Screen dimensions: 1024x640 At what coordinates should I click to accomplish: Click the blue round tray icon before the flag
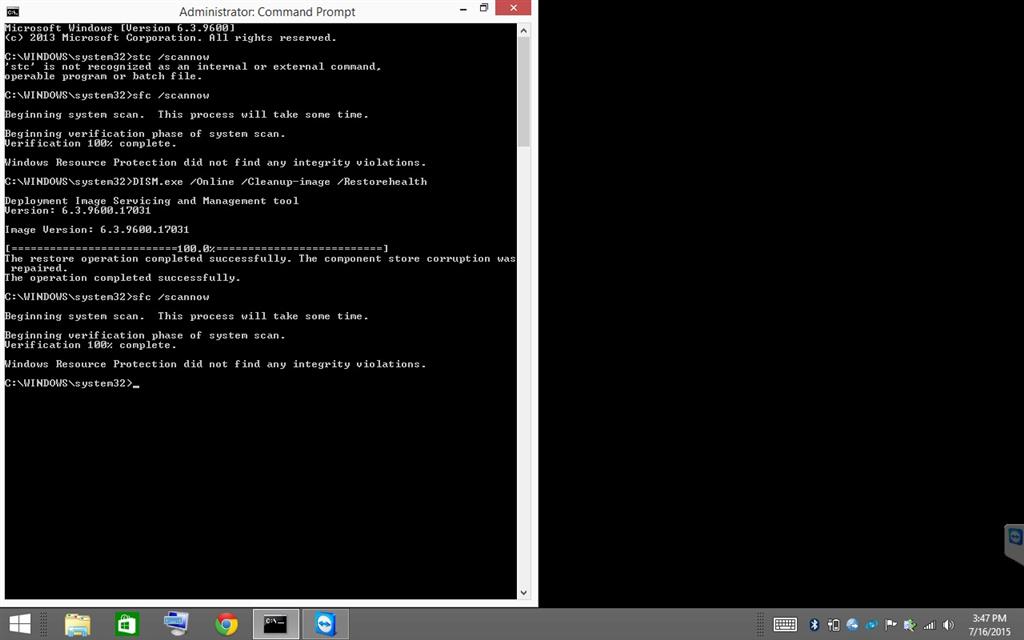pos(872,625)
